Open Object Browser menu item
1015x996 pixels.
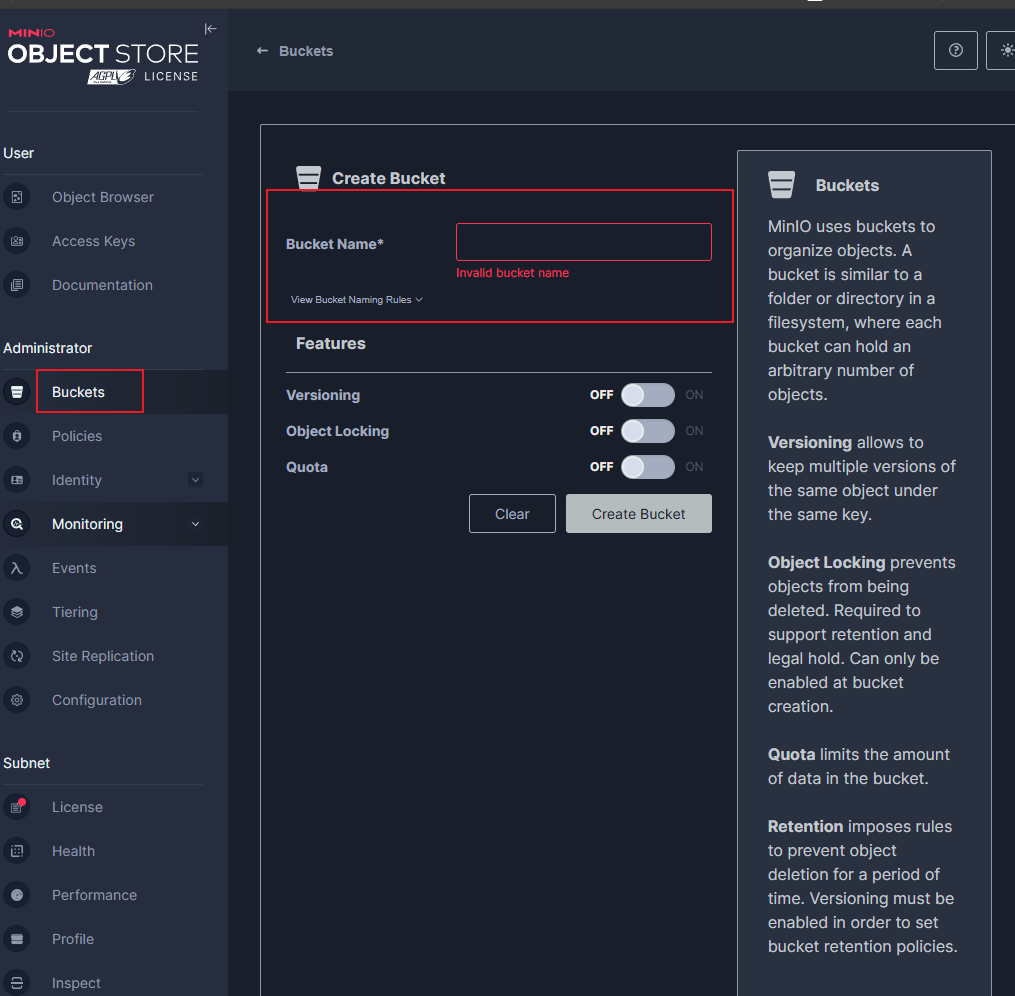(x=103, y=197)
